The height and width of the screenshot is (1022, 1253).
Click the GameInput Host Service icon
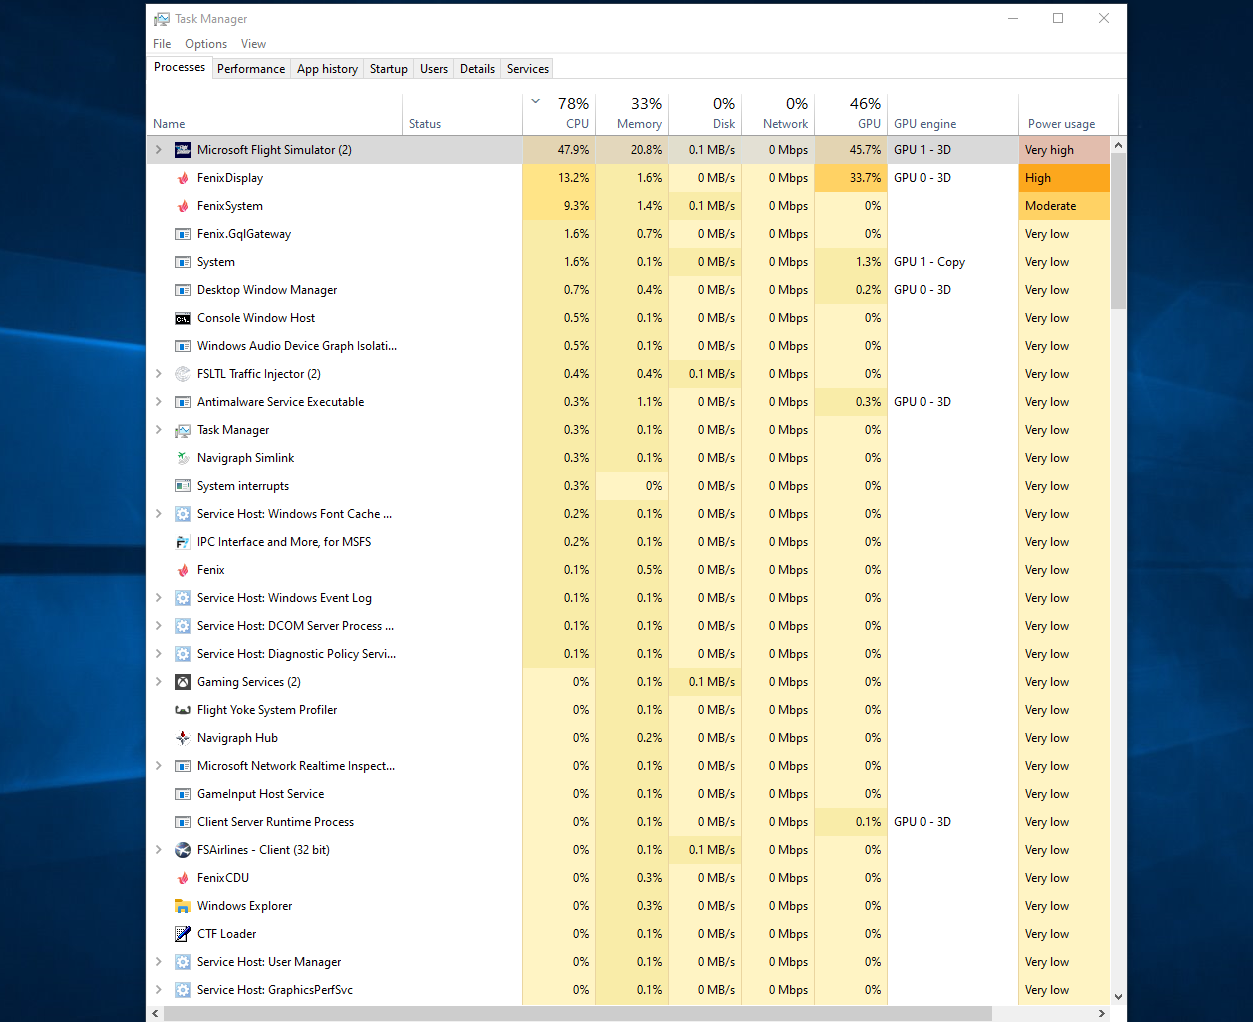pos(183,794)
